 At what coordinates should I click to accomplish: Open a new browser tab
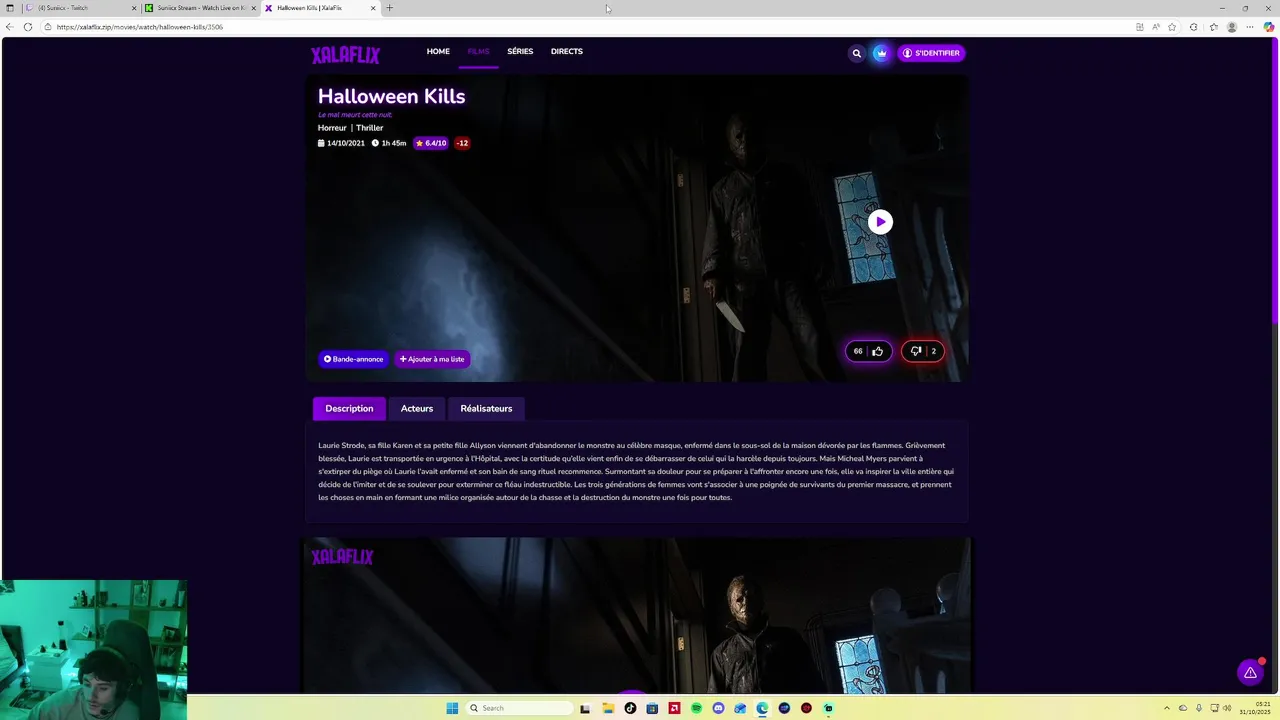pos(390,8)
